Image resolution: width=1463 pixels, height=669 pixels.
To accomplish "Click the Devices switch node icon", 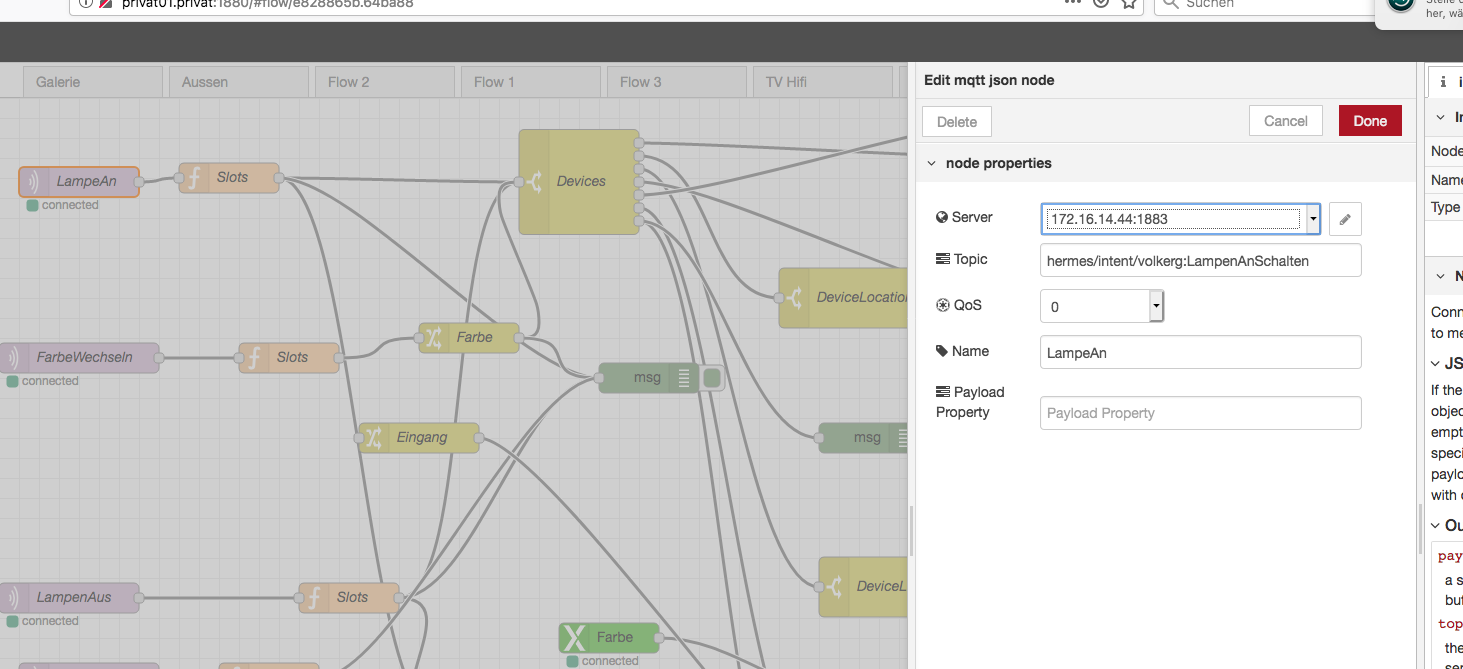I will (535, 182).
